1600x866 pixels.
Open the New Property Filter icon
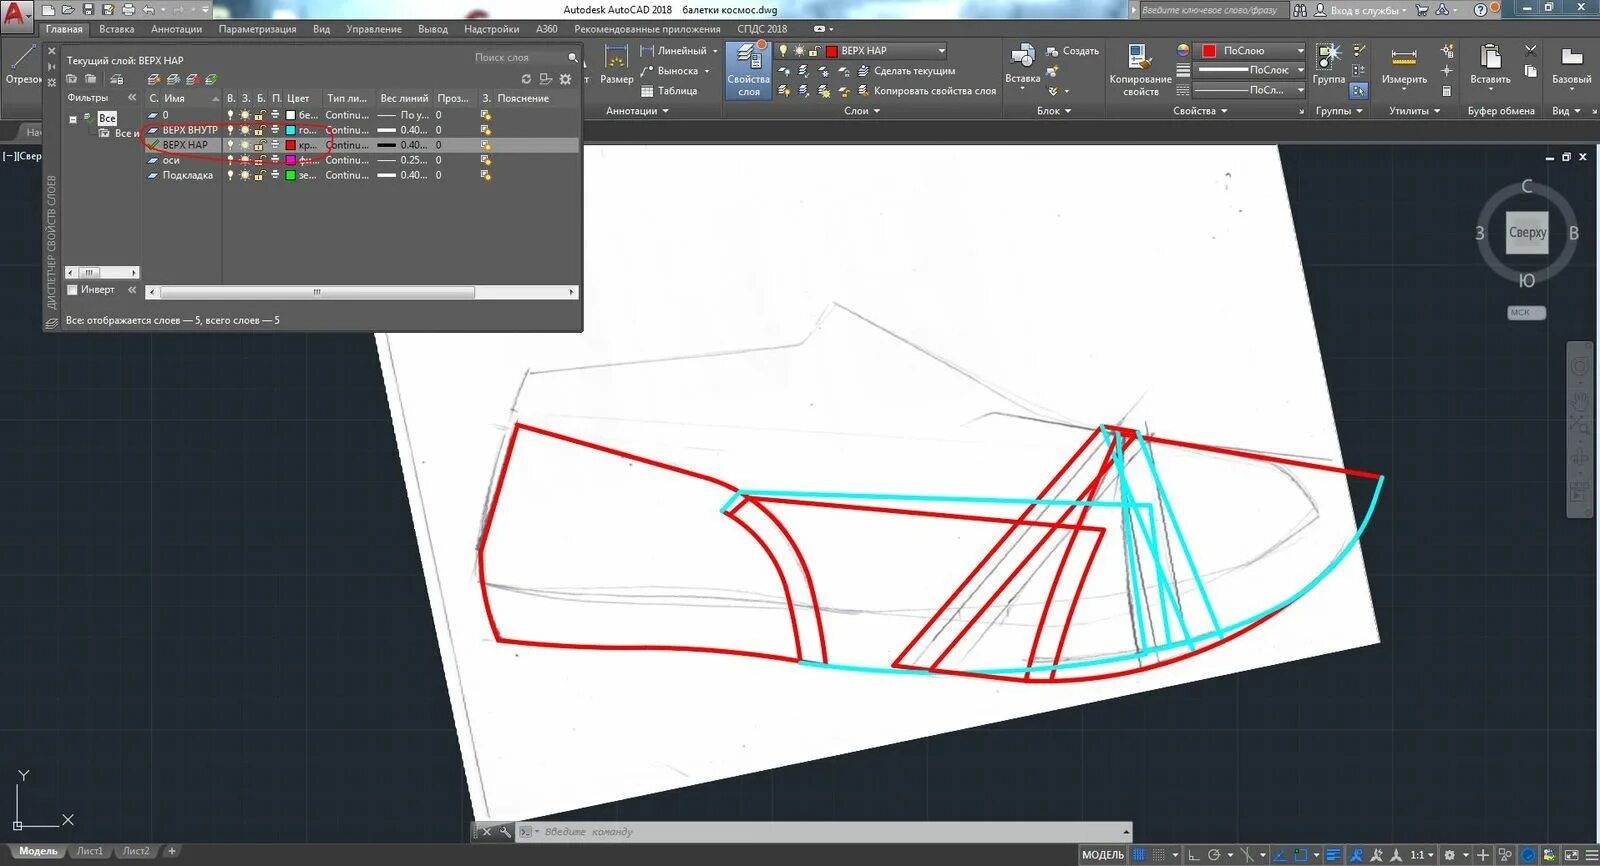click(x=71, y=79)
